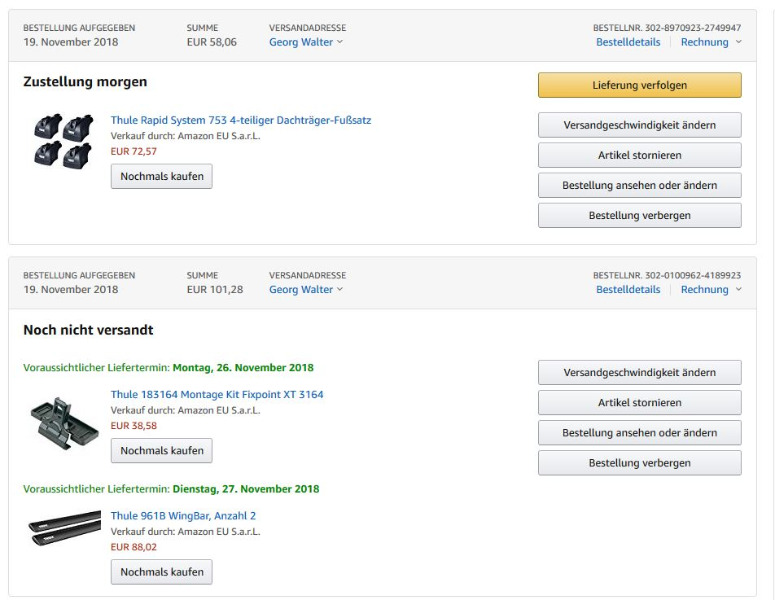Viewport: 775px width, 600px height.
Task: Click Bestellung verbergen in the first order
Action: click(x=639, y=215)
